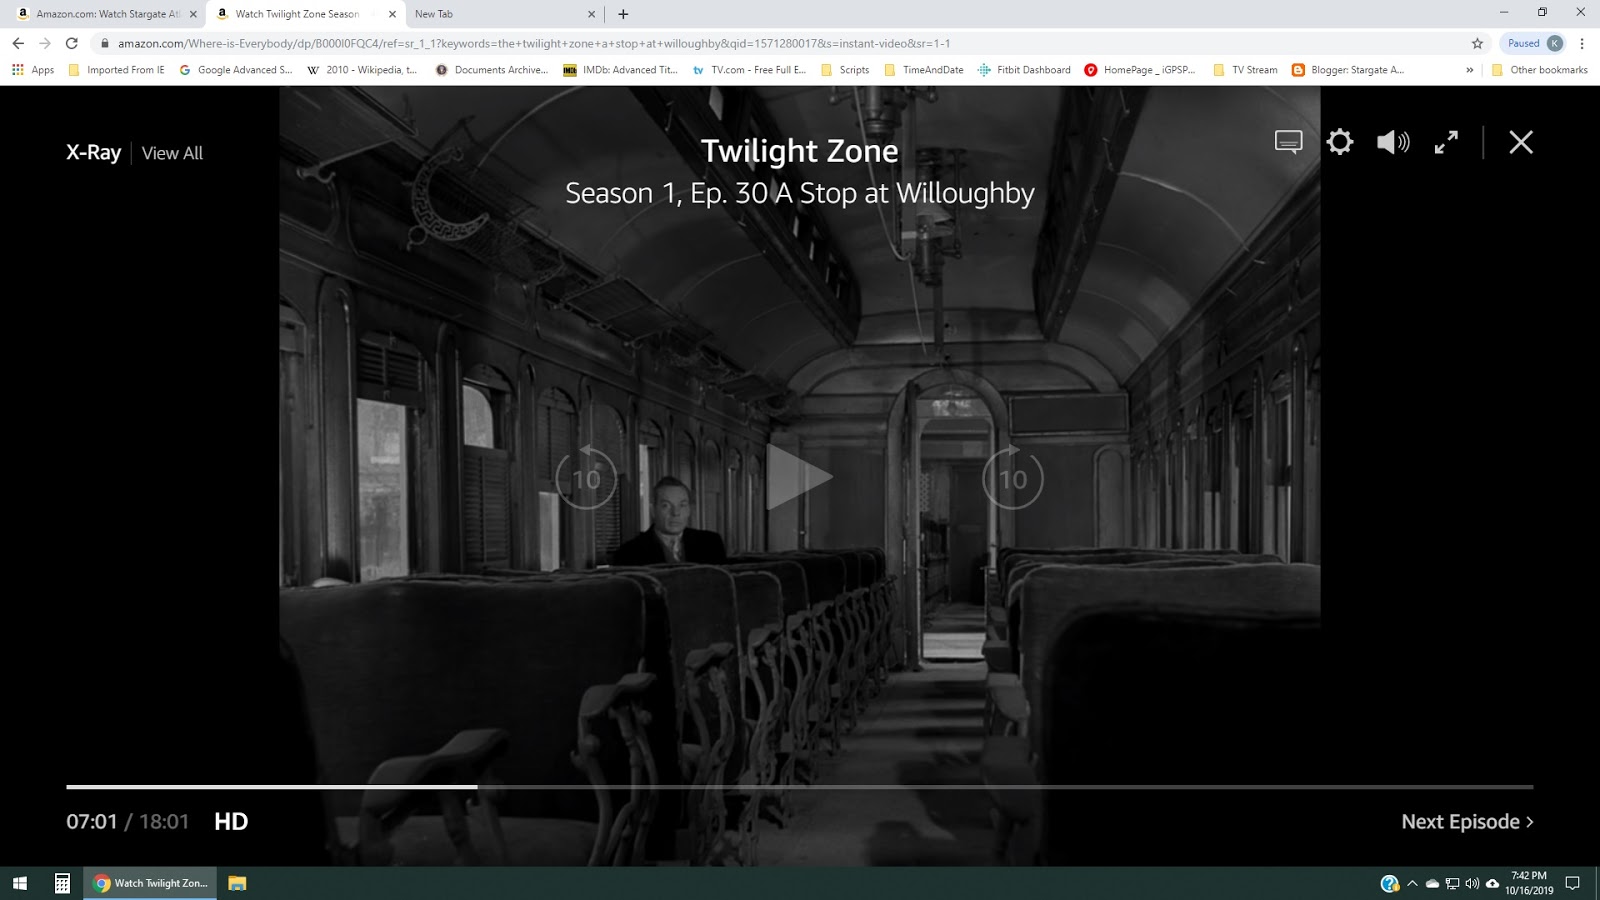Go to Next Episode

pyautogui.click(x=1467, y=821)
